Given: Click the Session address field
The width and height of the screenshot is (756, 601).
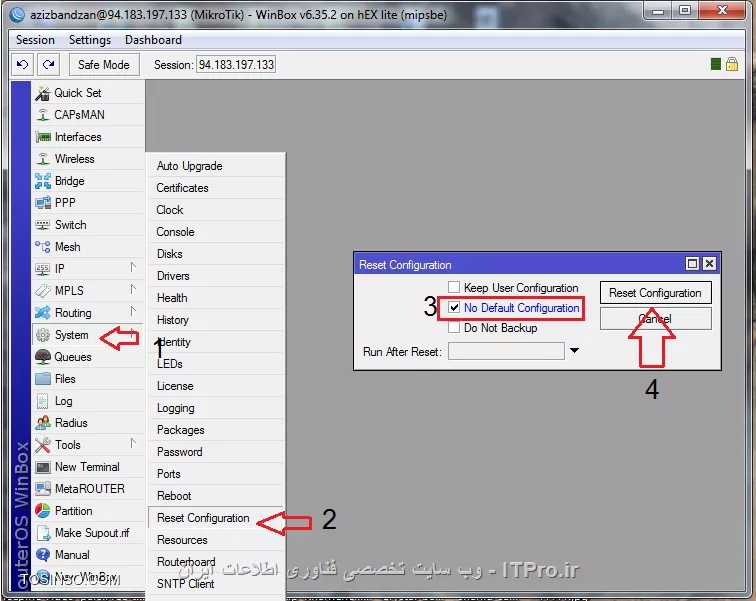Looking at the screenshot, I should click(x=236, y=65).
